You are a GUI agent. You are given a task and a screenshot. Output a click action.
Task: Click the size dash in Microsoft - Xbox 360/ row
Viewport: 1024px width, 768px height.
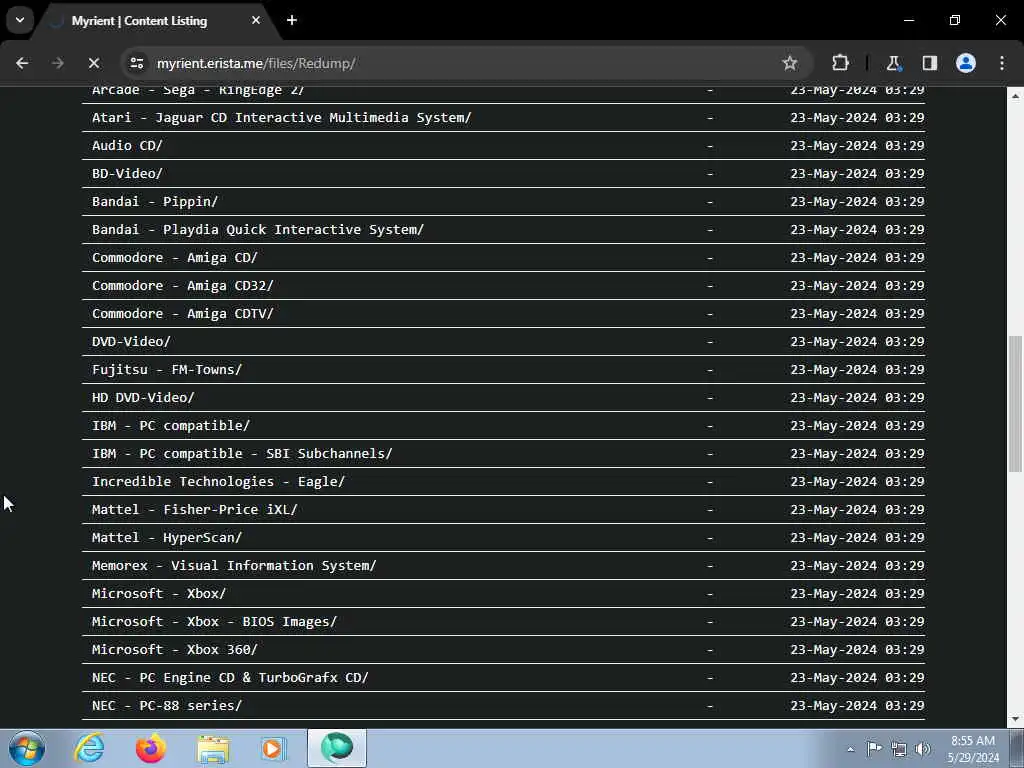pos(710,650)
